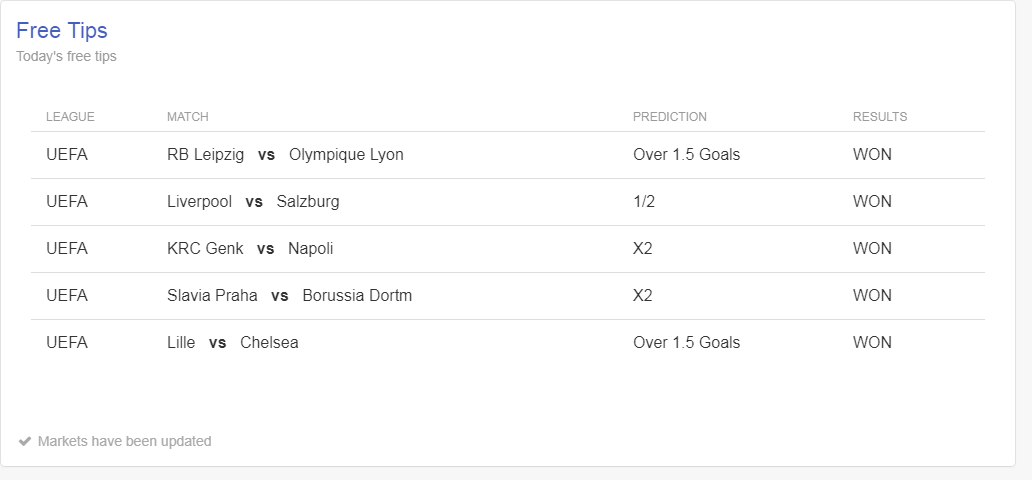The image size is (1032, 480).
Task: Click the Lille team name
Action: (x=181, y=342)
